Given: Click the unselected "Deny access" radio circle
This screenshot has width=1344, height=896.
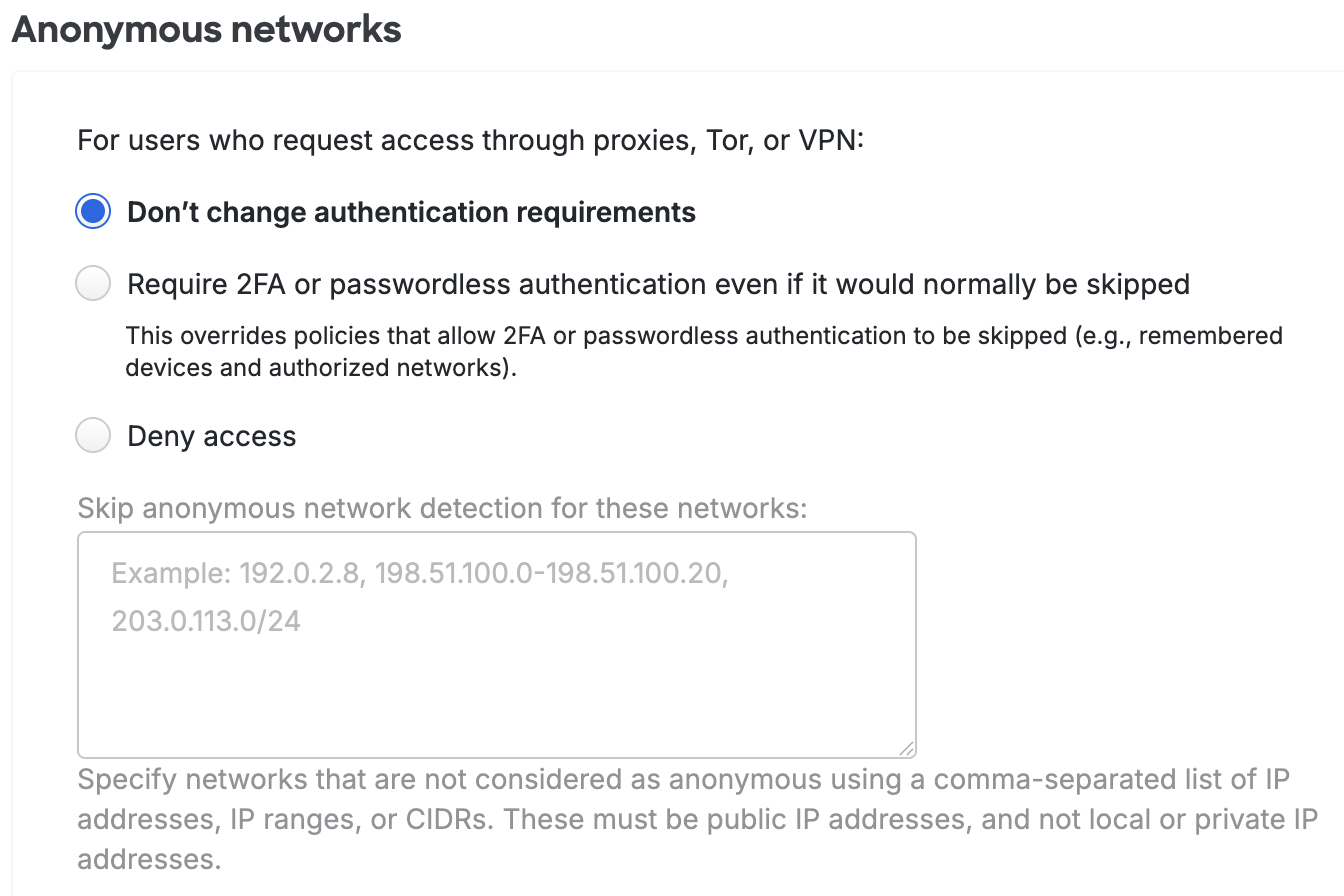Looking at the screenshot, I should [92, 435].
